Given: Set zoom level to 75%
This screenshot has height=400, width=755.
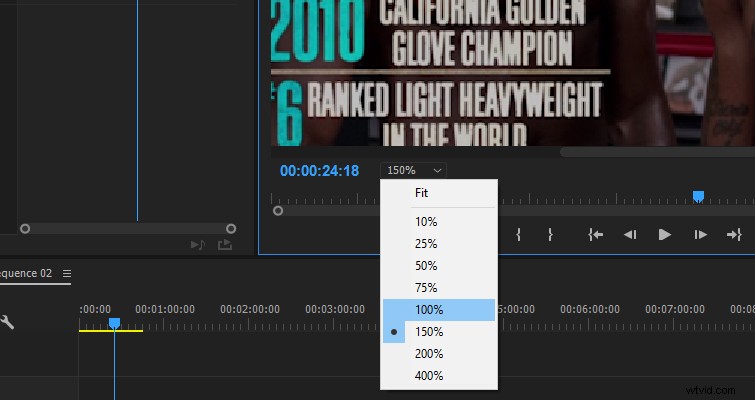Looking at the screenshot, I should click(x=439, y=288).
